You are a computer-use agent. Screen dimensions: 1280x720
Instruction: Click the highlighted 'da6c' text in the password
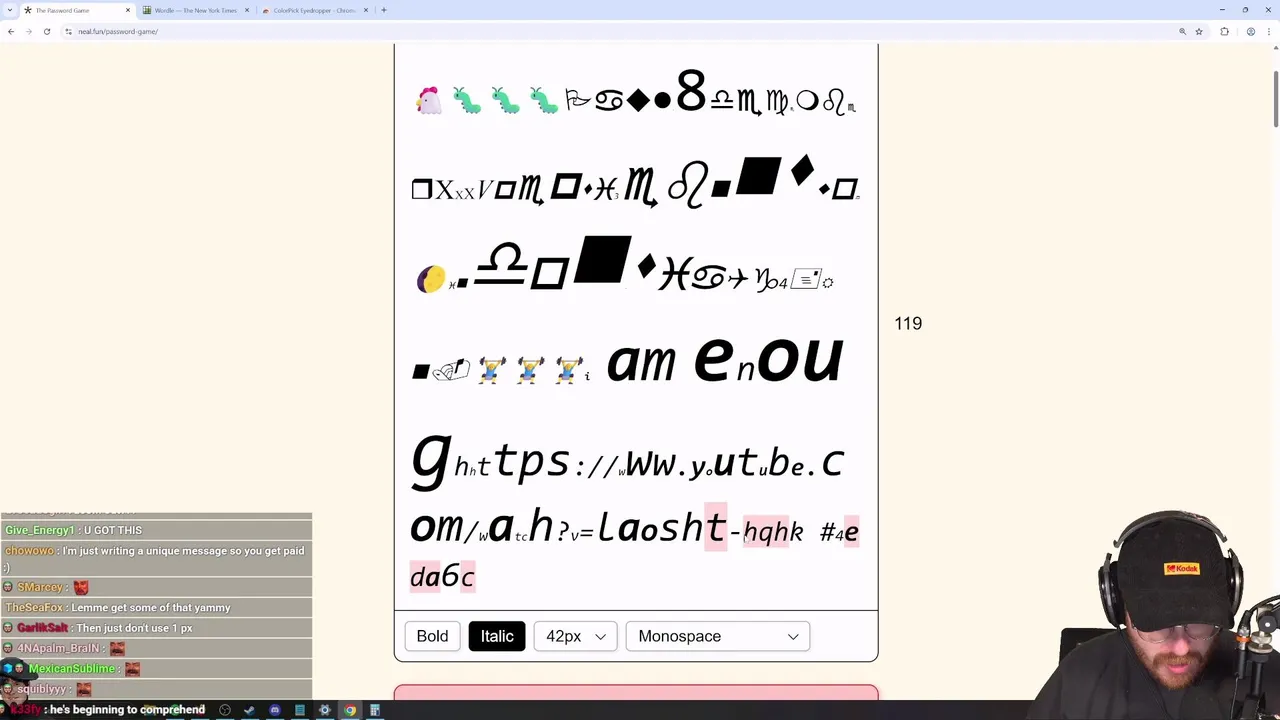(x=442, y=576)
